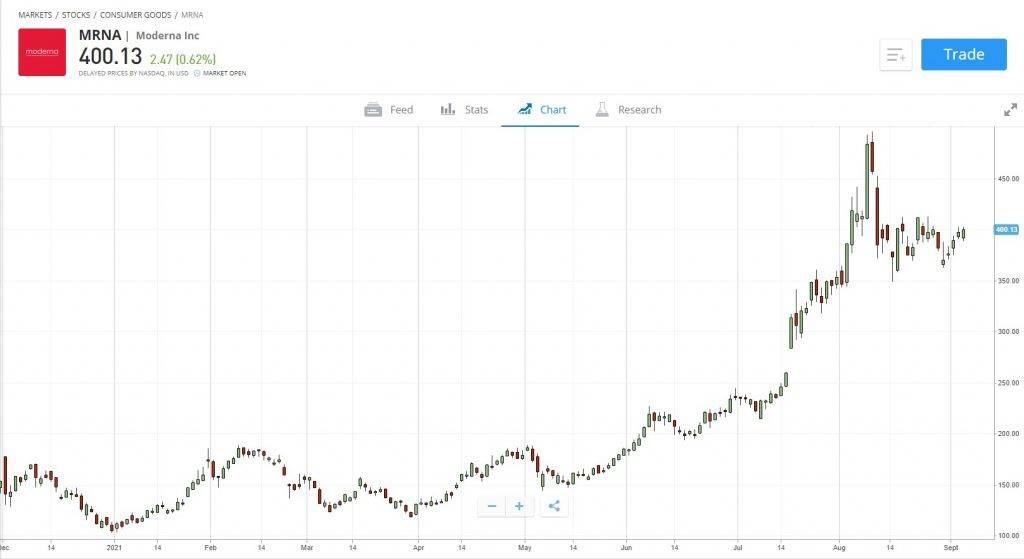Open the Feed tab
Viewport: 1024px width, 559px height.
388,110
